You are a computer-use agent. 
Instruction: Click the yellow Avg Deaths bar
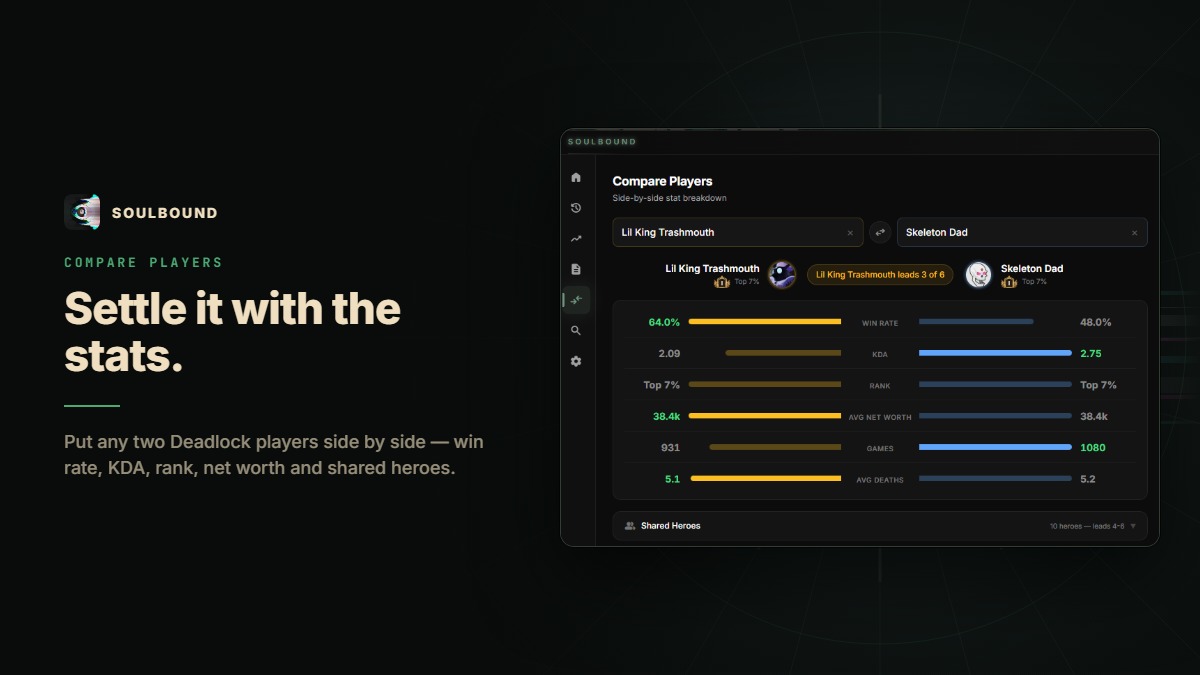766,479
